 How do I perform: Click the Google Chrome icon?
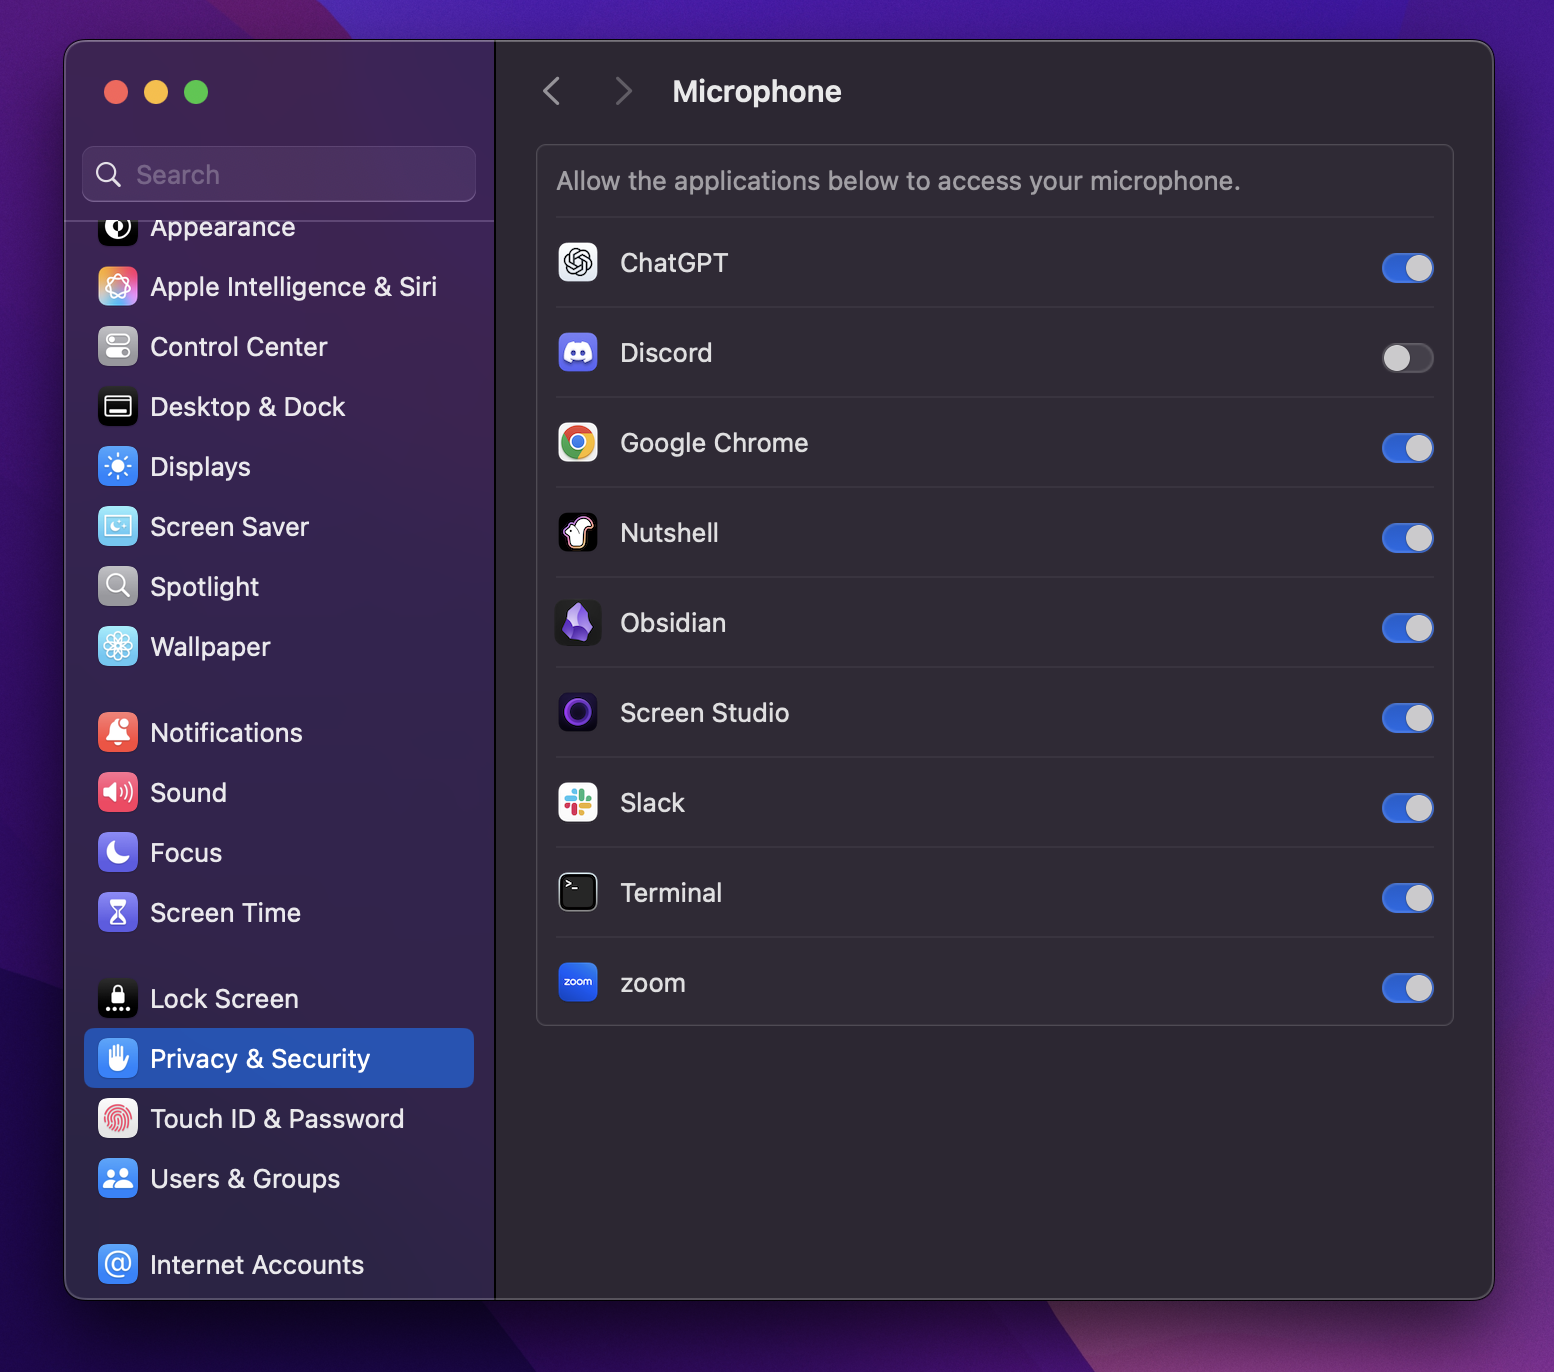tap(578, 442)
